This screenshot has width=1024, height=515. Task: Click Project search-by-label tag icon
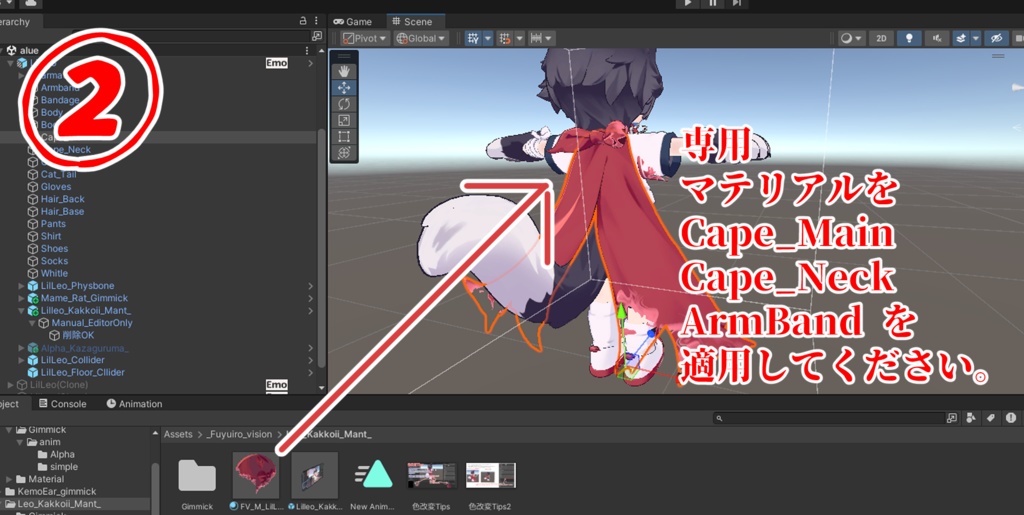coord(991,418)
